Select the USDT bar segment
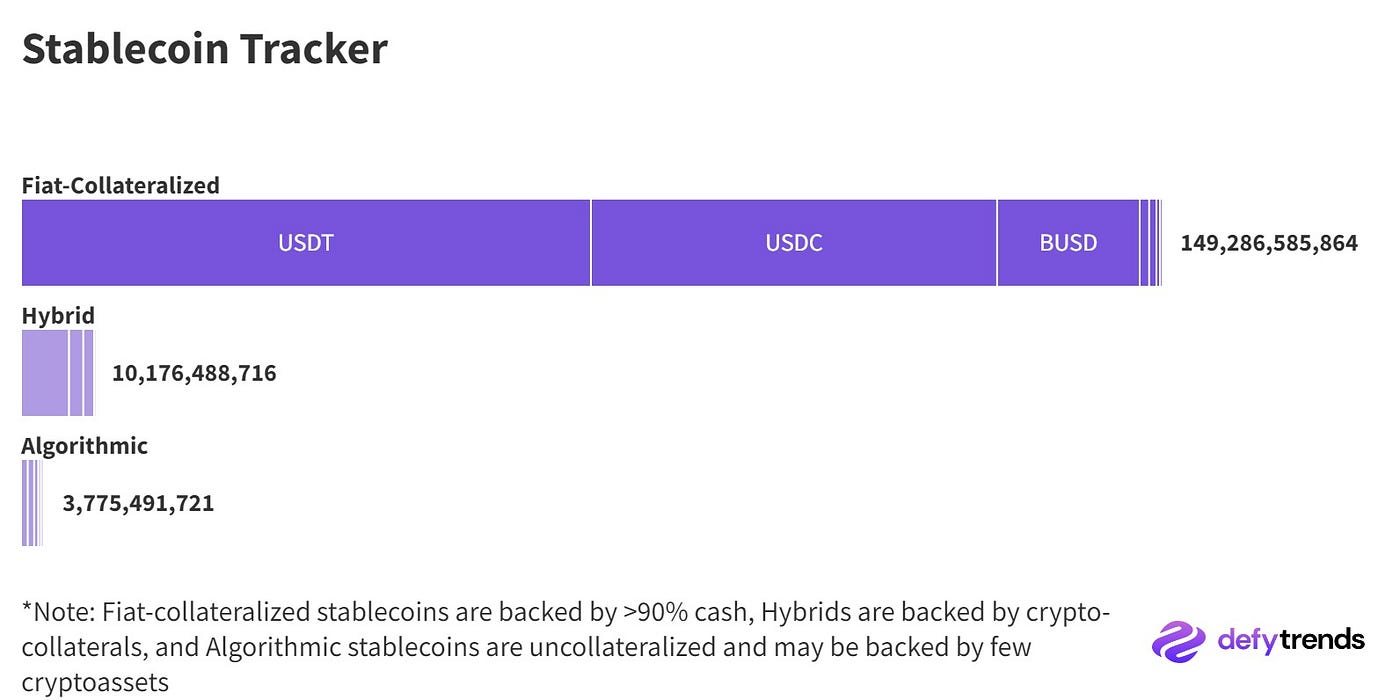 [306, 243]
